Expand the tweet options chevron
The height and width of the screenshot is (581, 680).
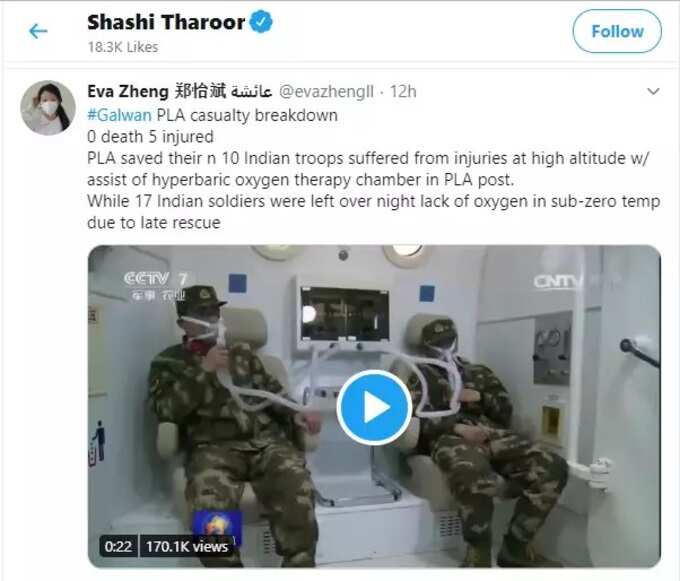(653, 91)
